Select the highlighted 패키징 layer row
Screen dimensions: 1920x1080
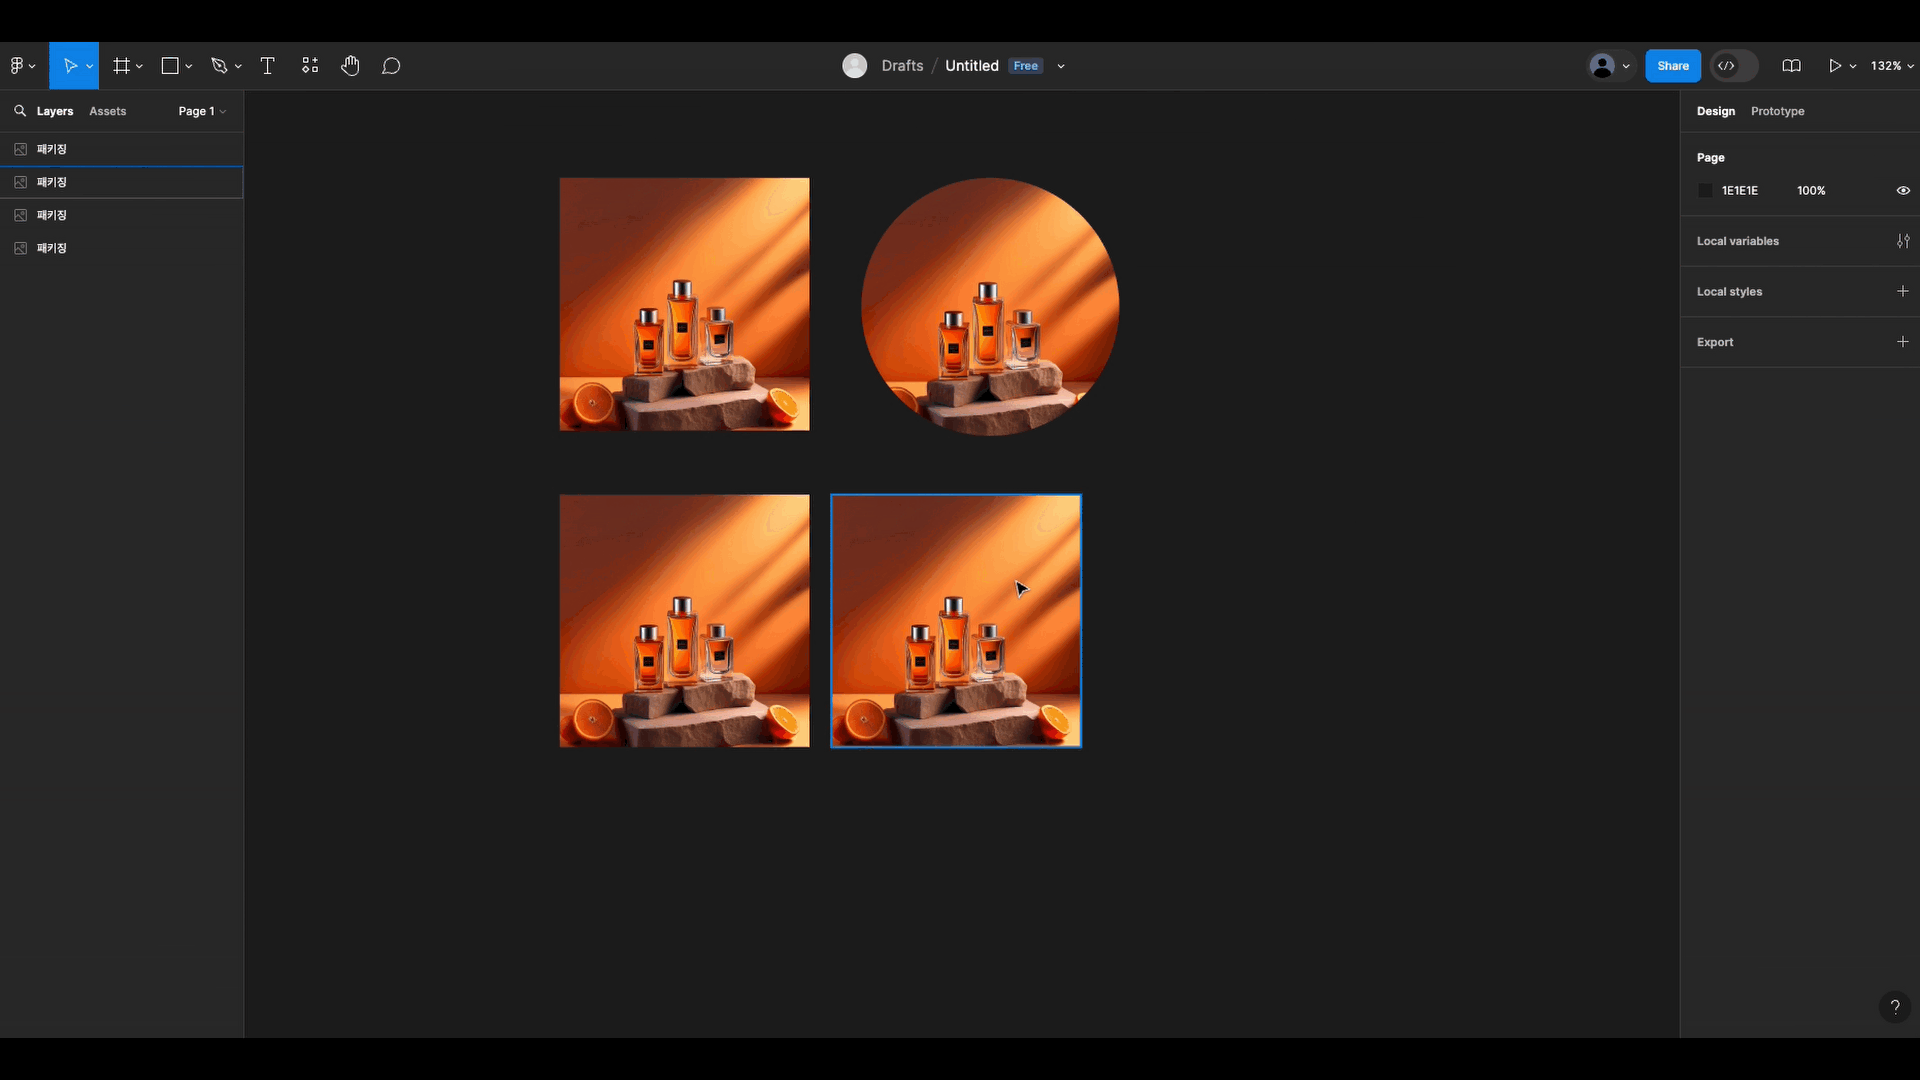[122, 182]
